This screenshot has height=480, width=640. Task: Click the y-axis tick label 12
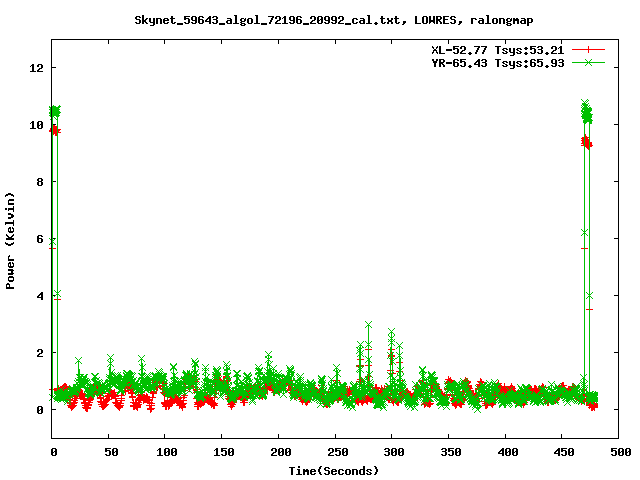[37, 68]
